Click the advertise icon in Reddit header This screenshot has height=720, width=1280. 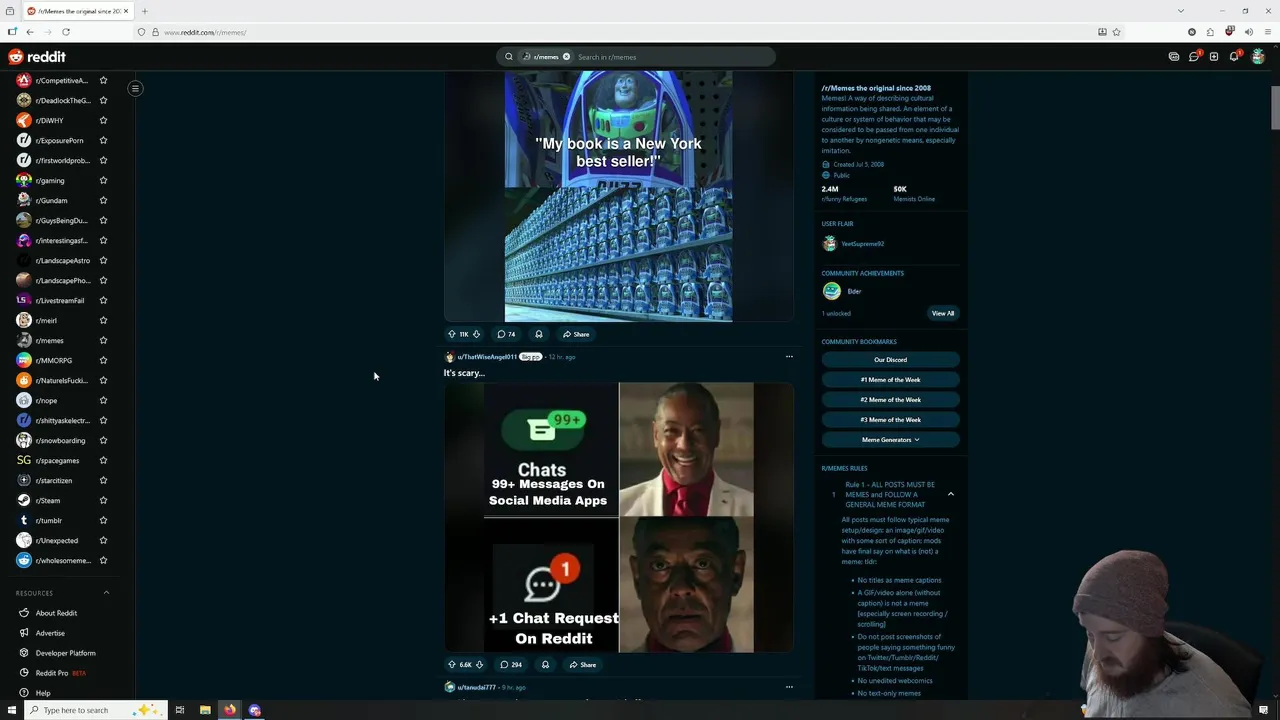click(x=1173, y=57)
